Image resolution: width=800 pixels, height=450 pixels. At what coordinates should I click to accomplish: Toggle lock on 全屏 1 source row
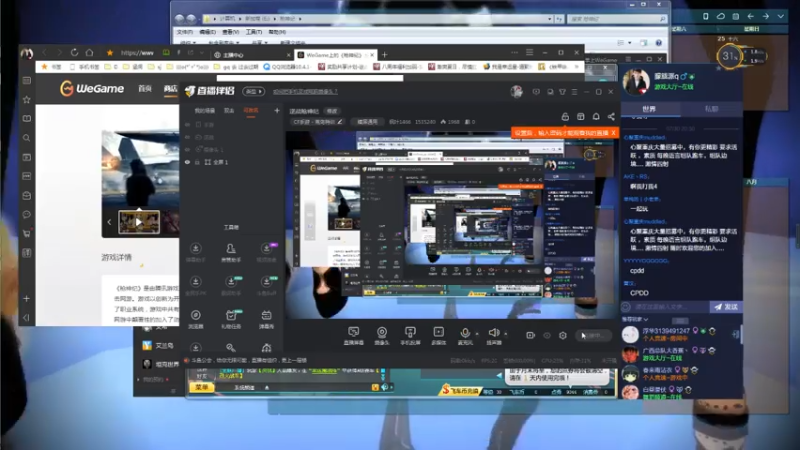click(x=197, y=162)
